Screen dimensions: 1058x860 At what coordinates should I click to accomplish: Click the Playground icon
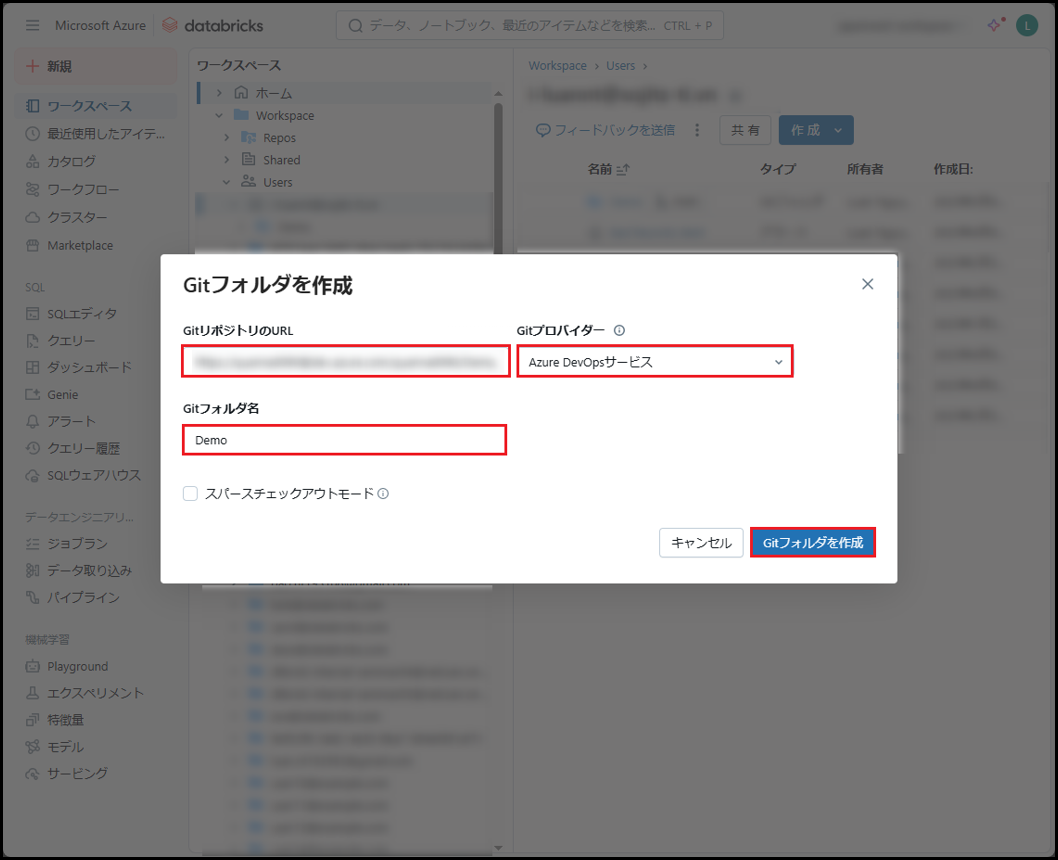point(32,666)
